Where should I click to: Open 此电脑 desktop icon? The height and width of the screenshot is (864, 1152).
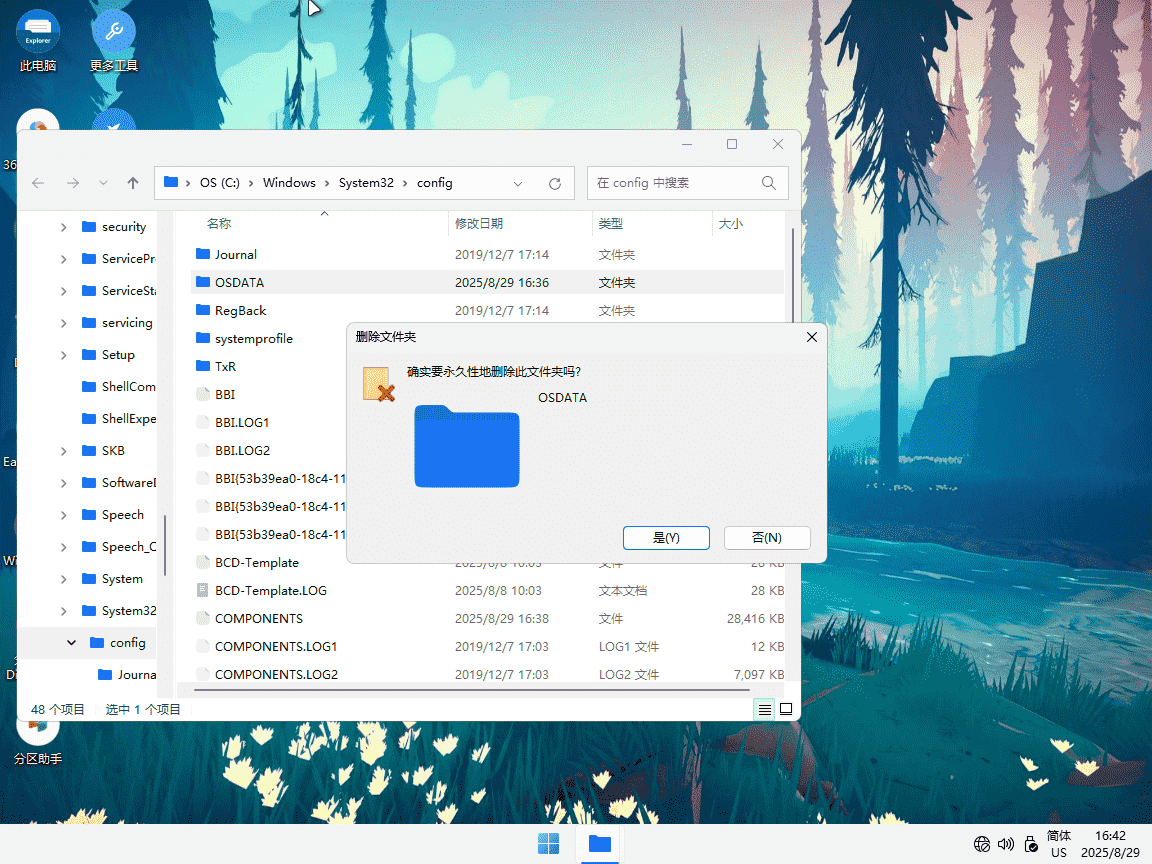pos(38,40)
